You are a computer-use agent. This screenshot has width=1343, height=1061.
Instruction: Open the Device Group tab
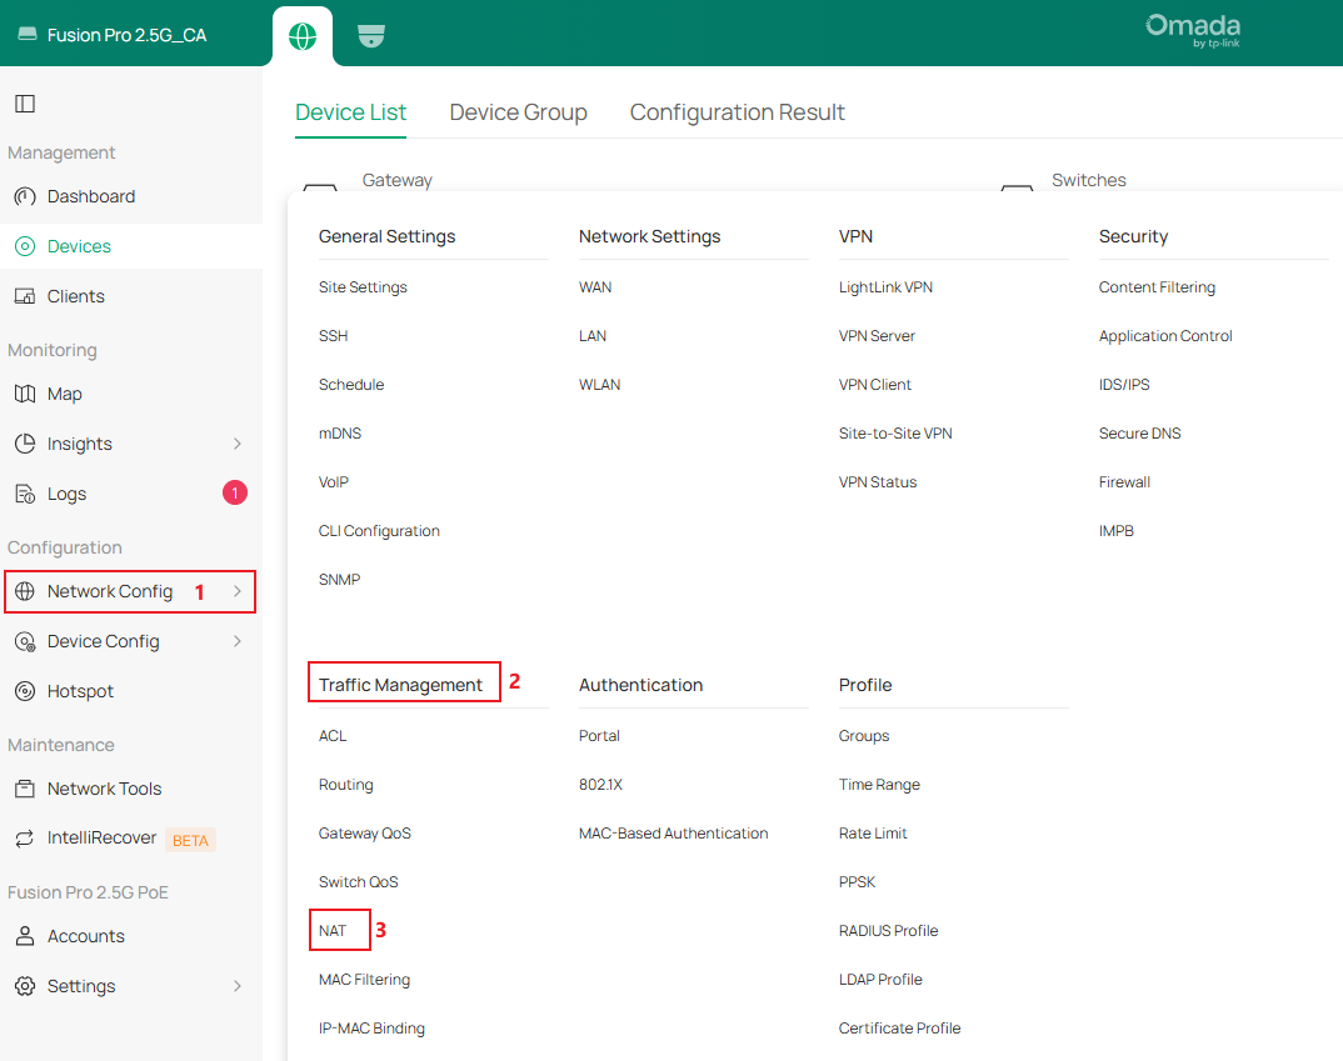pyautogui.click(x=518, y=112)
